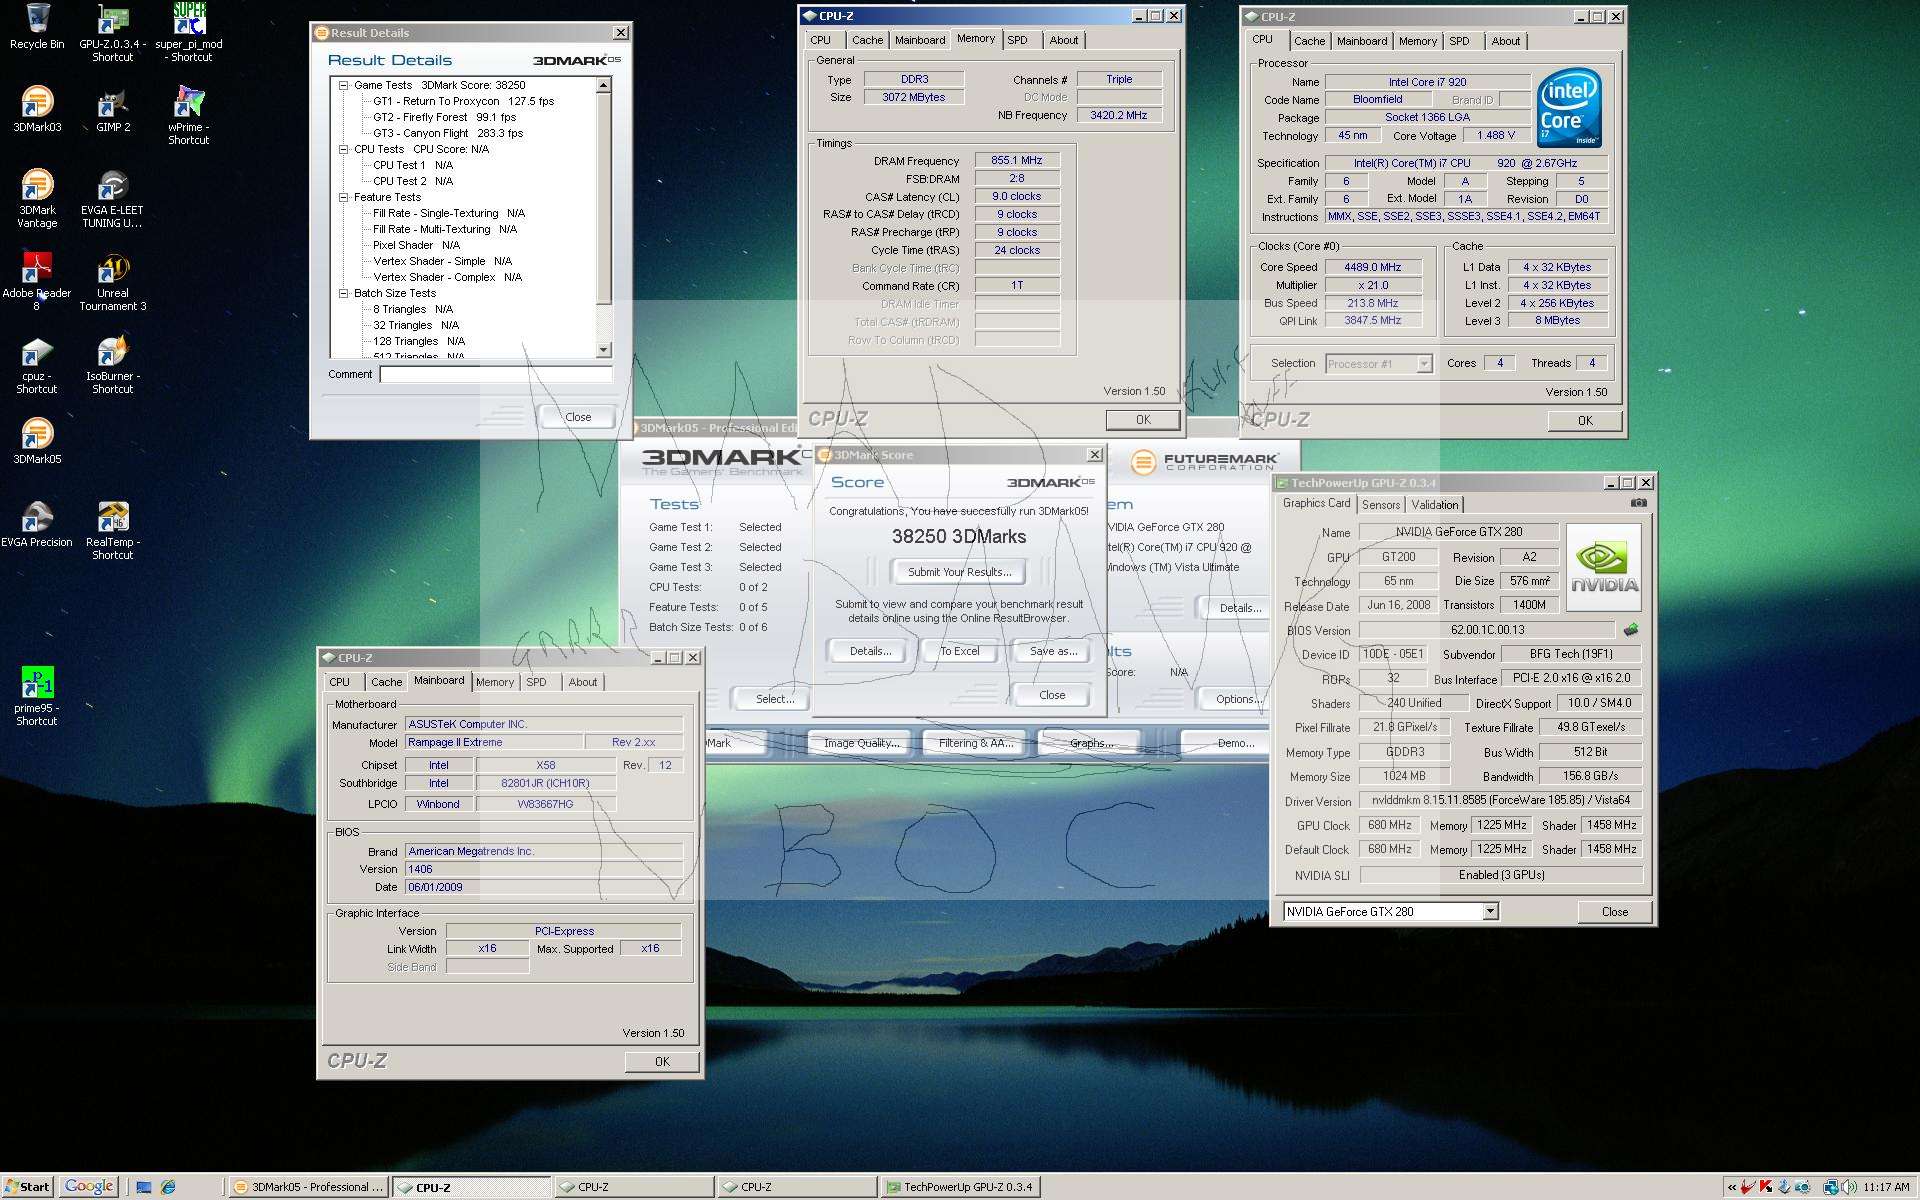Open SPD tab in Memory CPU-Z window
1920x1200 pixels.
[x=1017, y=40]
